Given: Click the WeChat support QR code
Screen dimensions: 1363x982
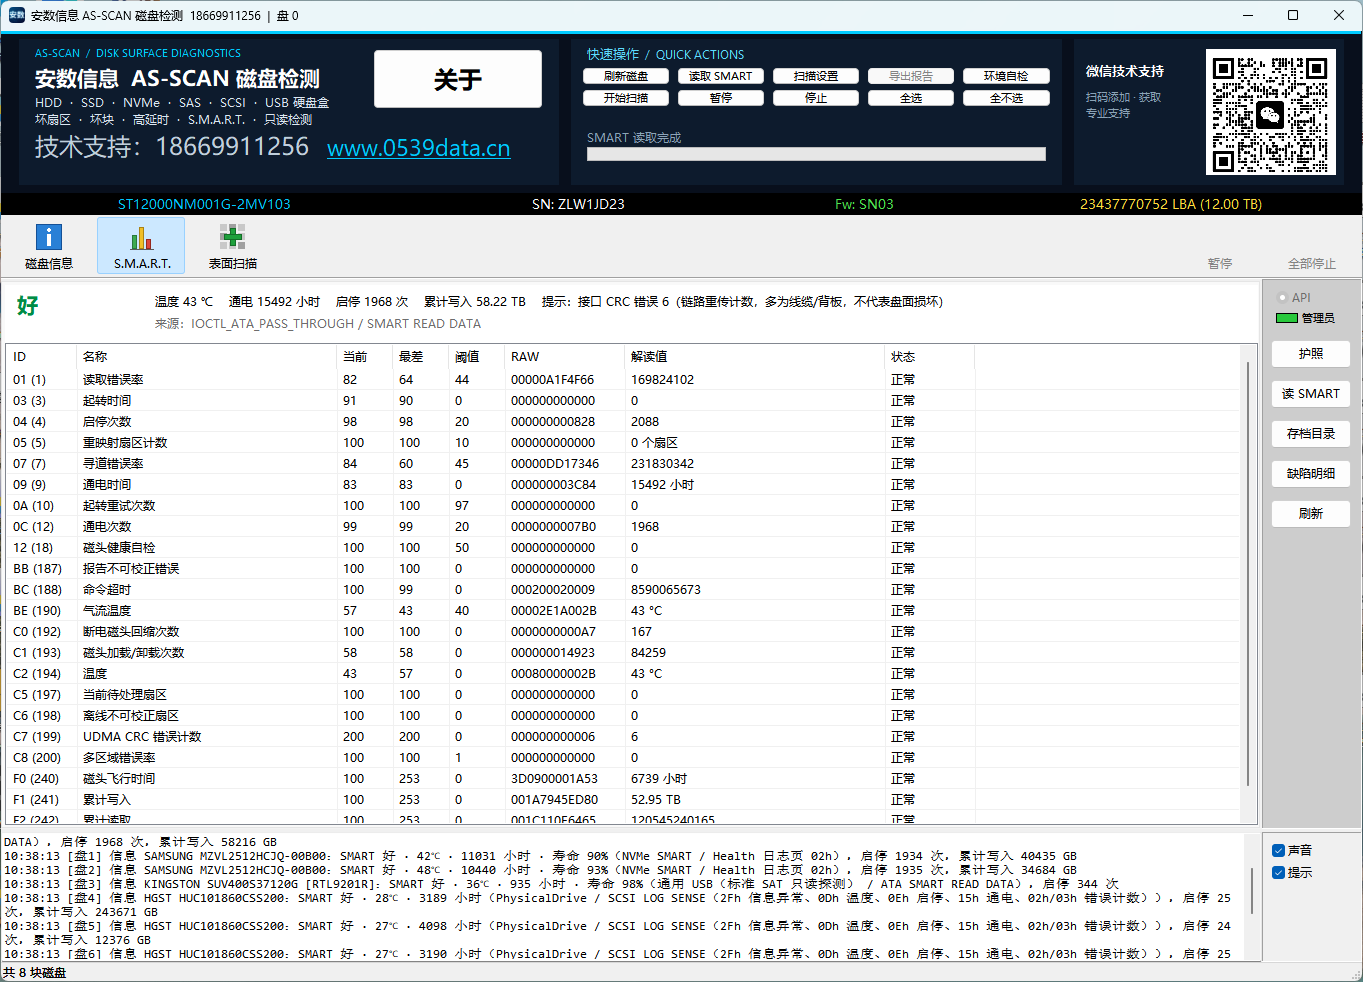Looking at the screenshot, I should tap(1270, 112).
